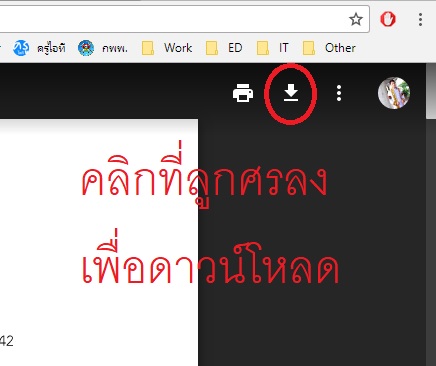436x366 pixels.
Task: Open the Google account profile avatar
Action: click(394, 93)
